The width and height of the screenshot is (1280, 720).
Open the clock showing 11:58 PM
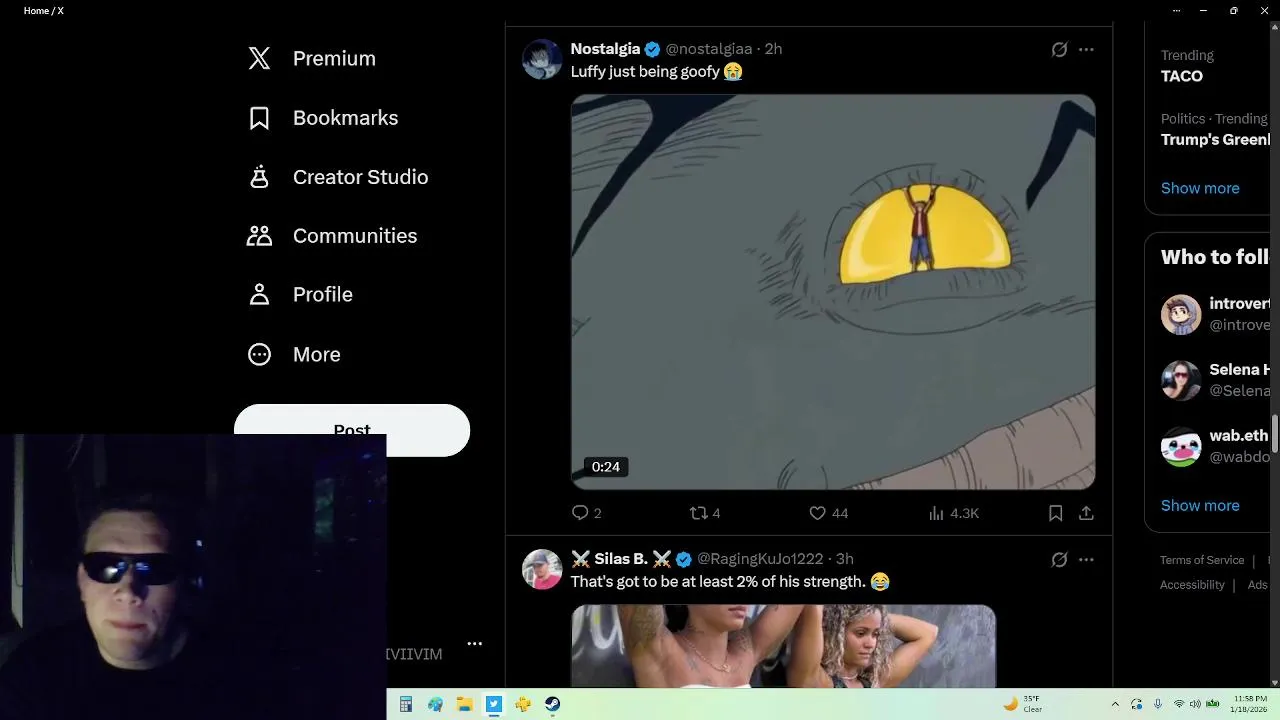click(x=1250, y=704)
